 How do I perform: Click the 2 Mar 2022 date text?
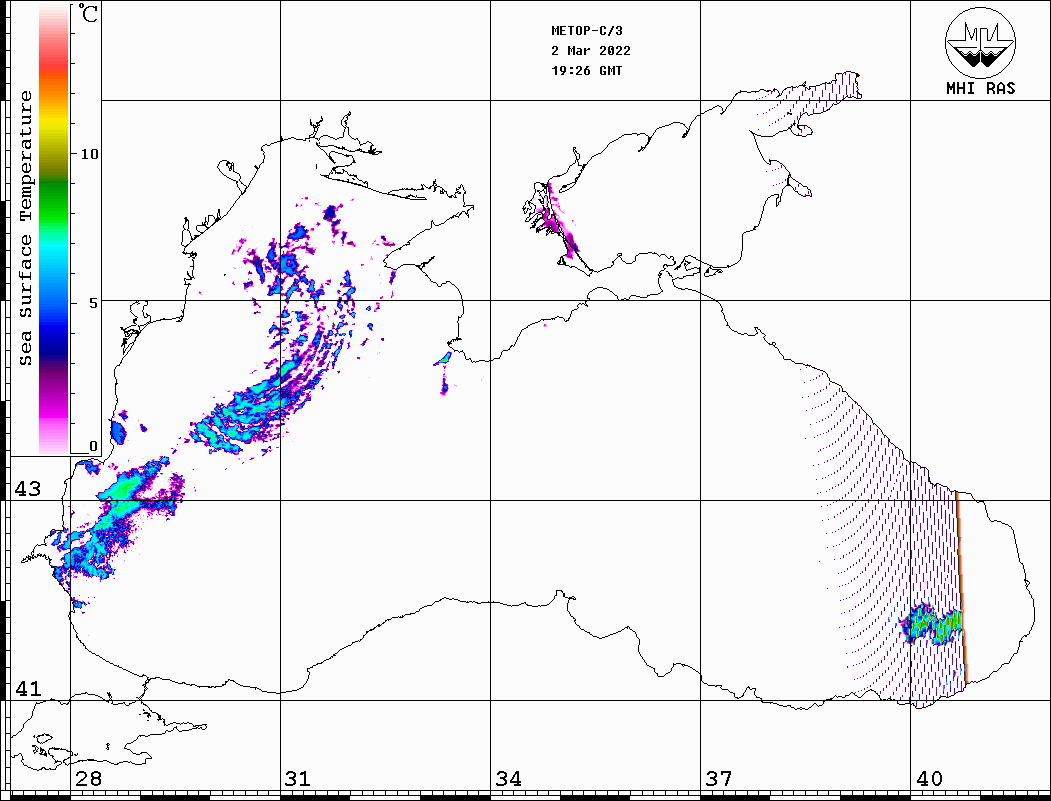coord(591,51)
